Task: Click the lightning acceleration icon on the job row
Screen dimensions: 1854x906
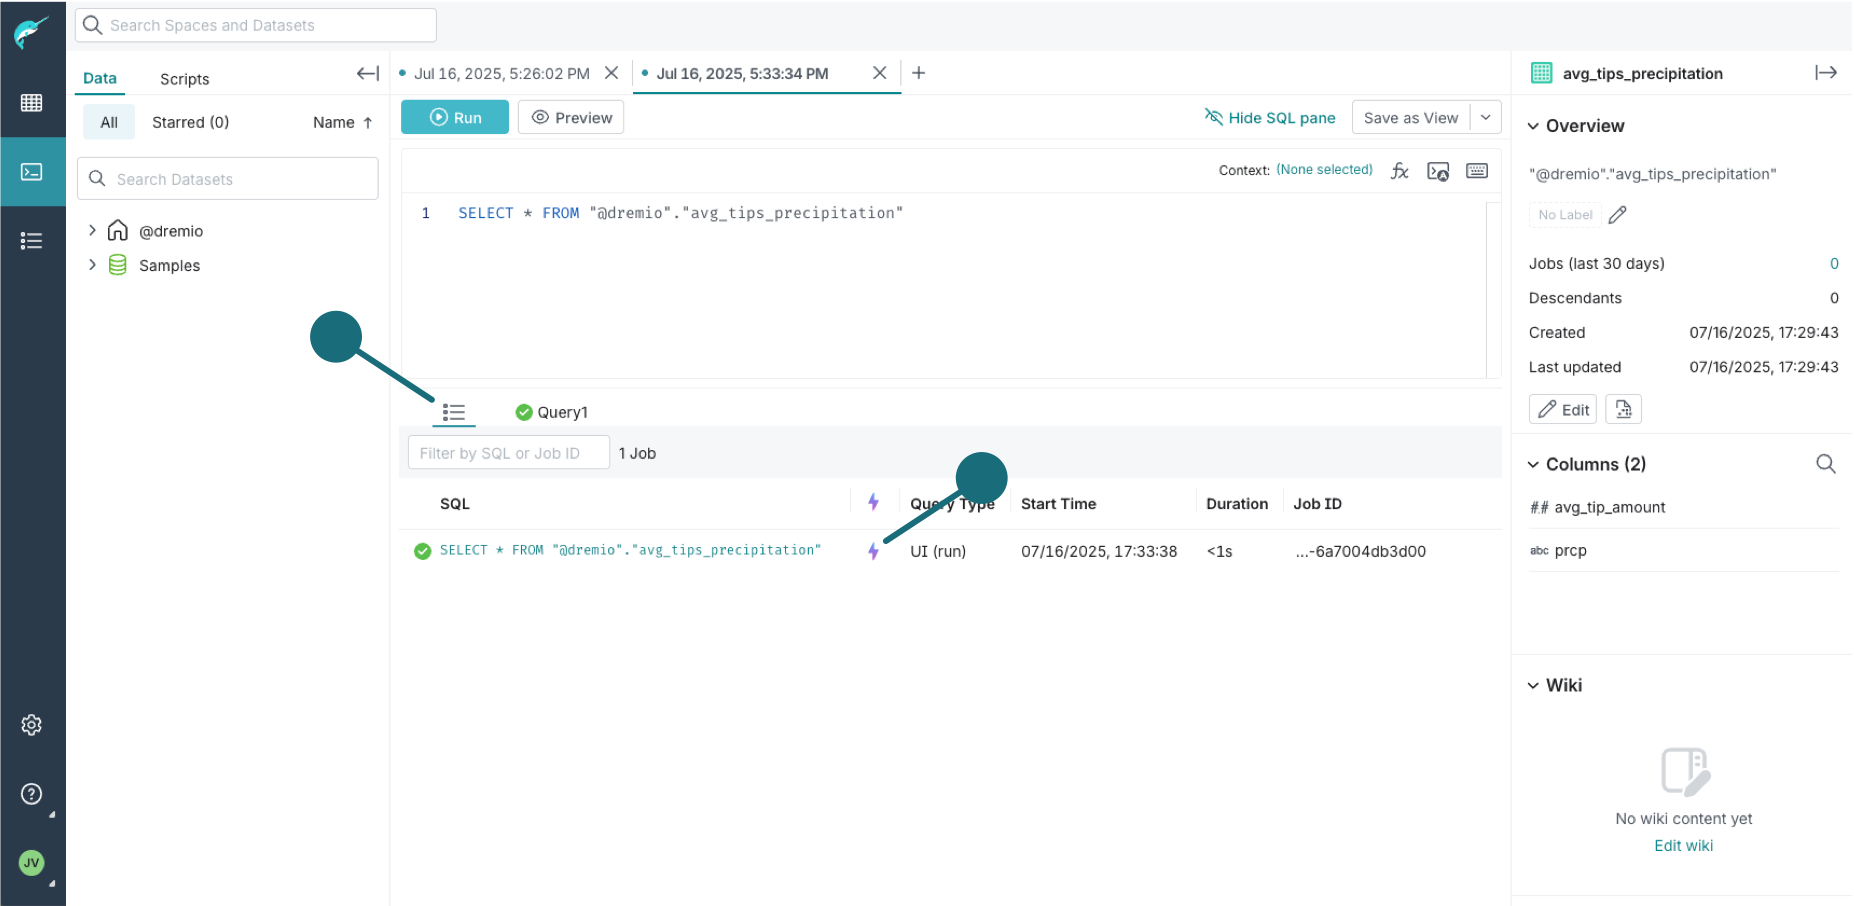Action: click(x=874, y=551)
